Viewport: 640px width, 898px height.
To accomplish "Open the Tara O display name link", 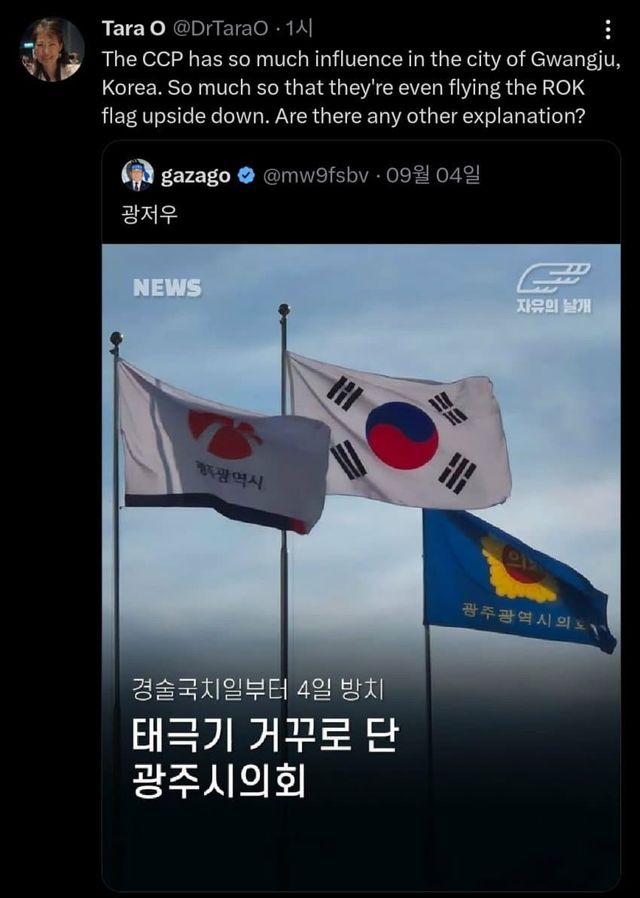I will click(134, 29).
